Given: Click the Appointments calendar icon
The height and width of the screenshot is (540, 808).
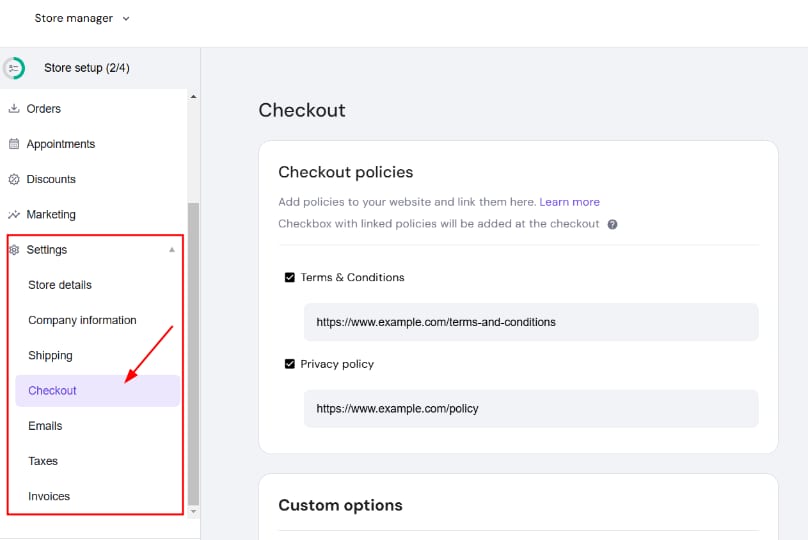Looking at the screenshot, I should click(14, 144).
